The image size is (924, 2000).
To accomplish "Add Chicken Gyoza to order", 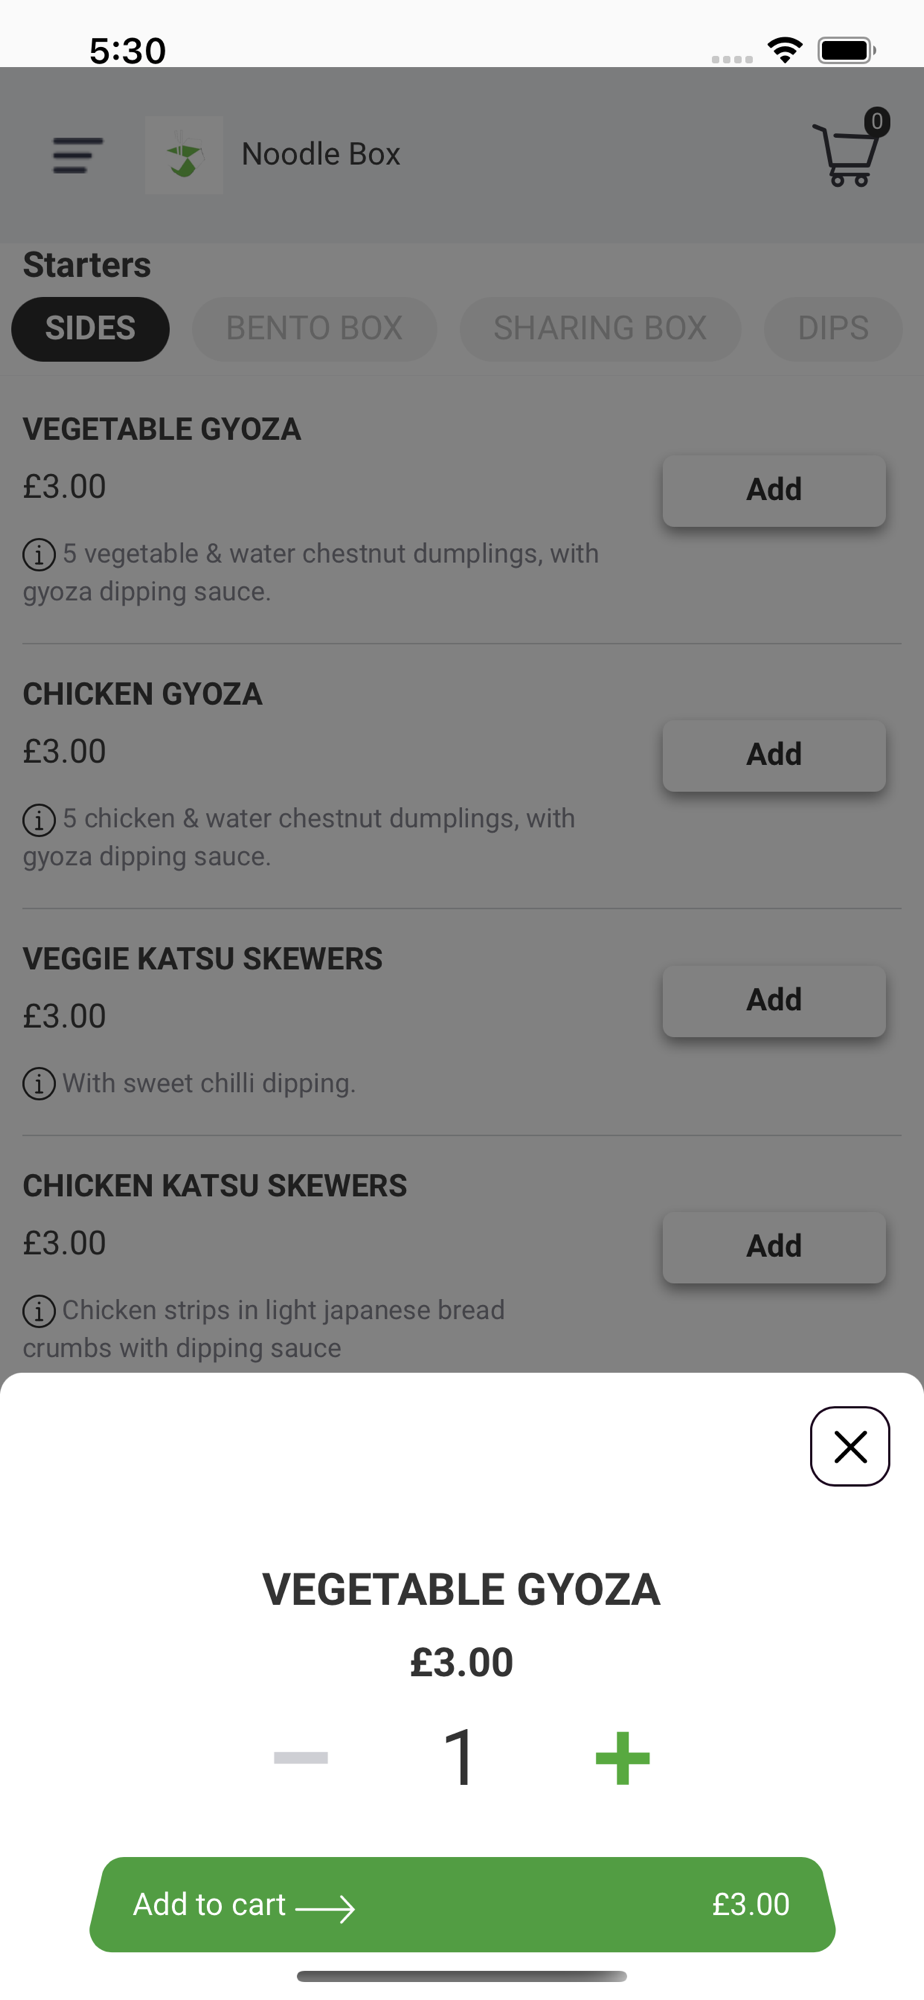I will 774,755.
